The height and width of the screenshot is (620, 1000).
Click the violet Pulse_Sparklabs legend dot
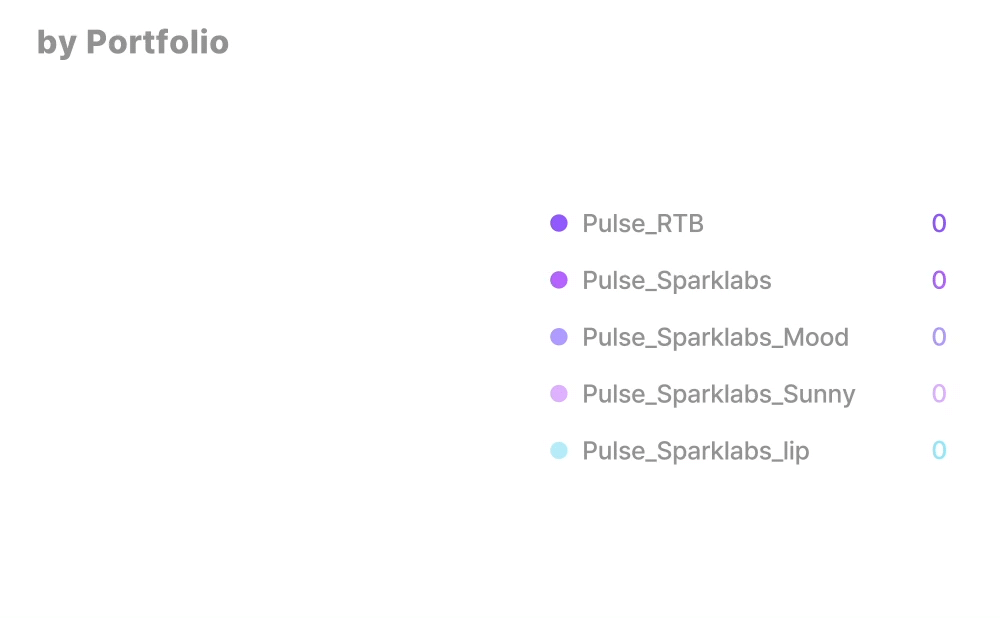point(559,280)
